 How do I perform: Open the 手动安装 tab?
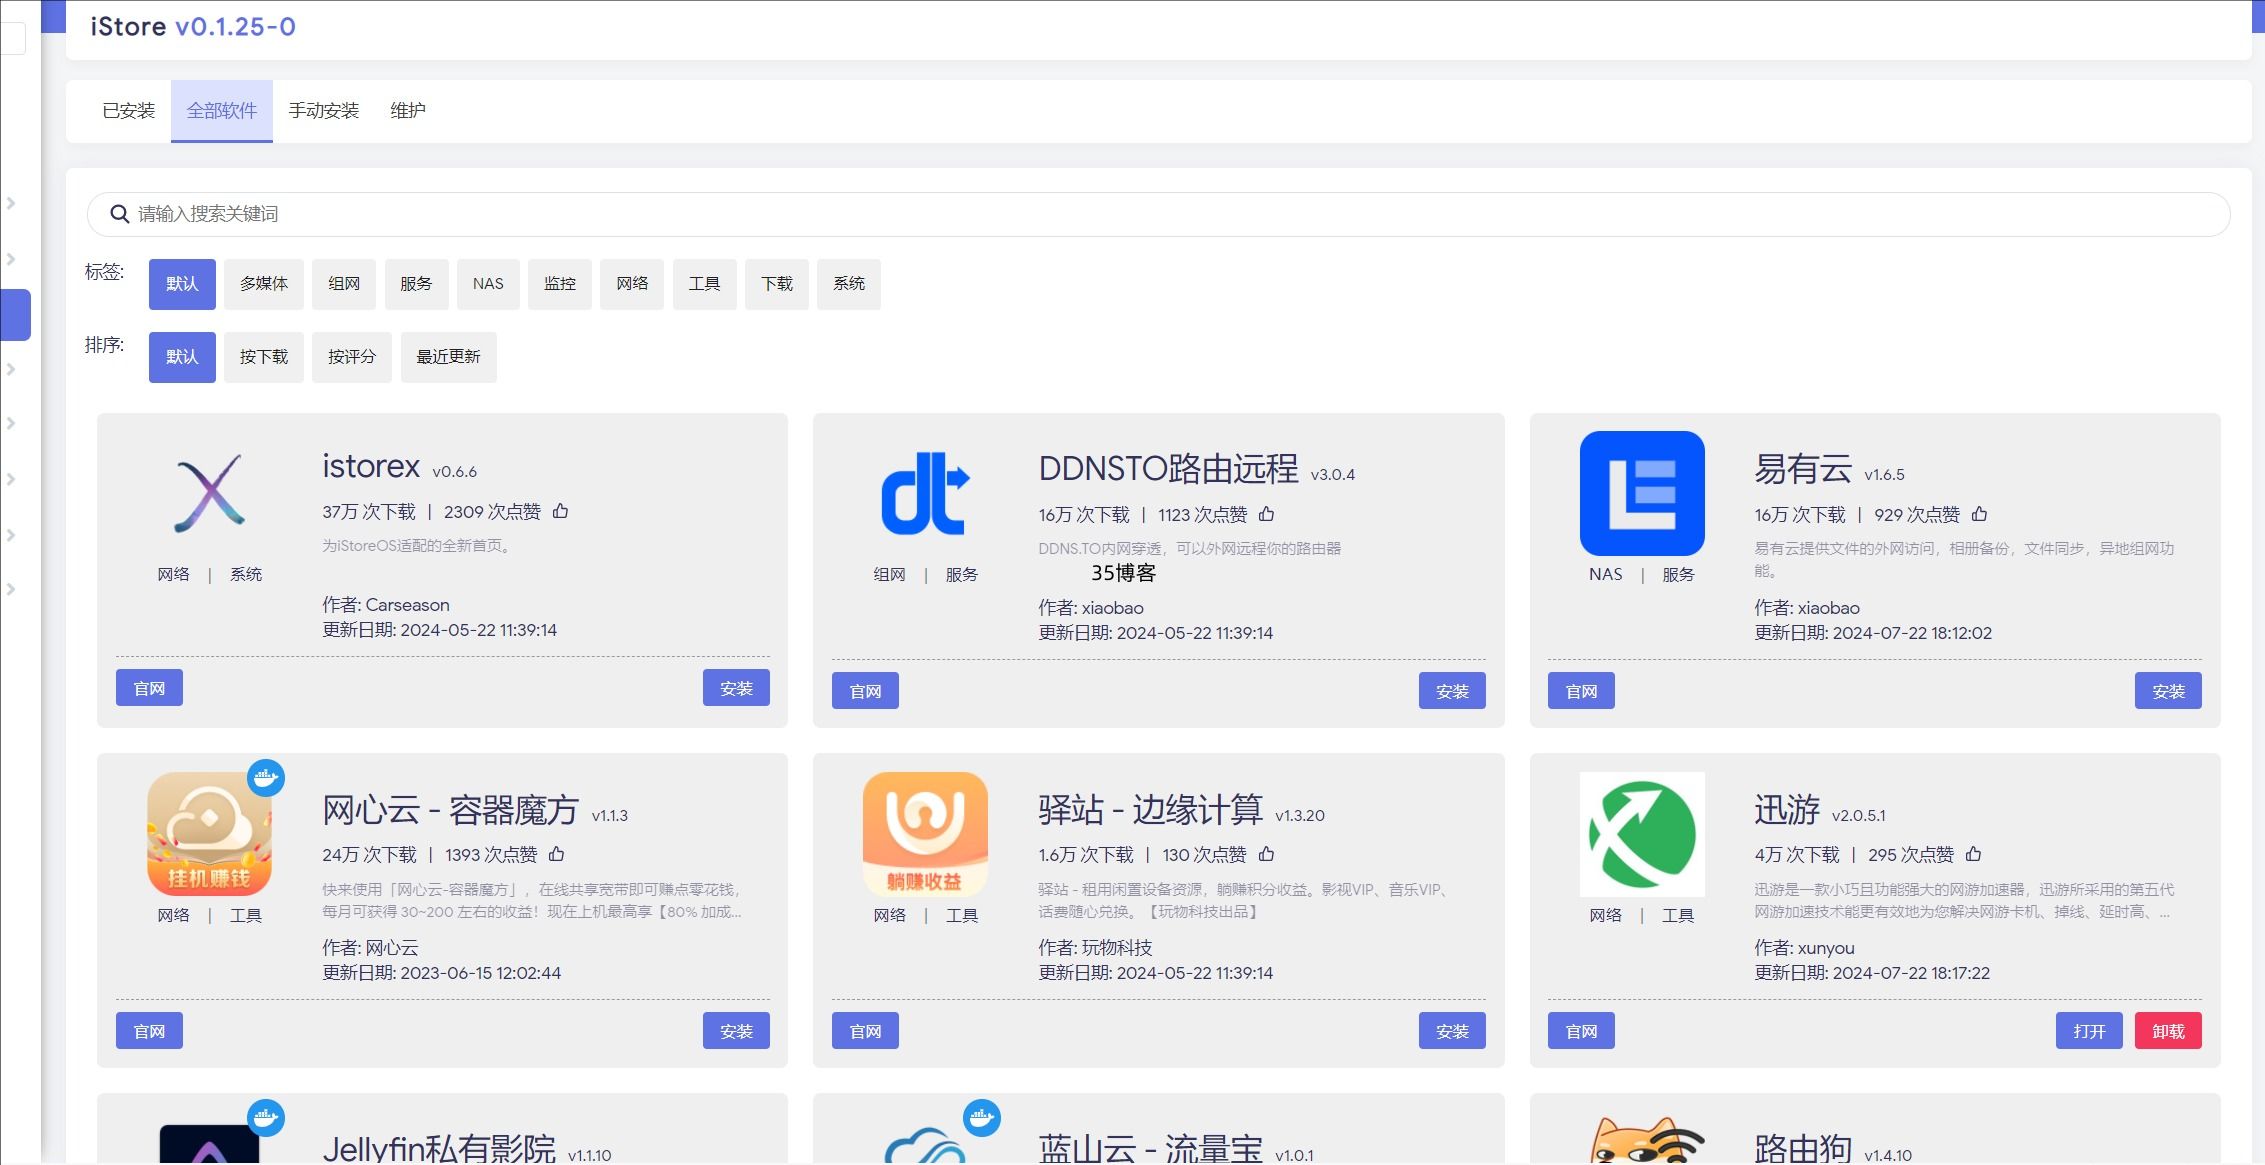324,111
